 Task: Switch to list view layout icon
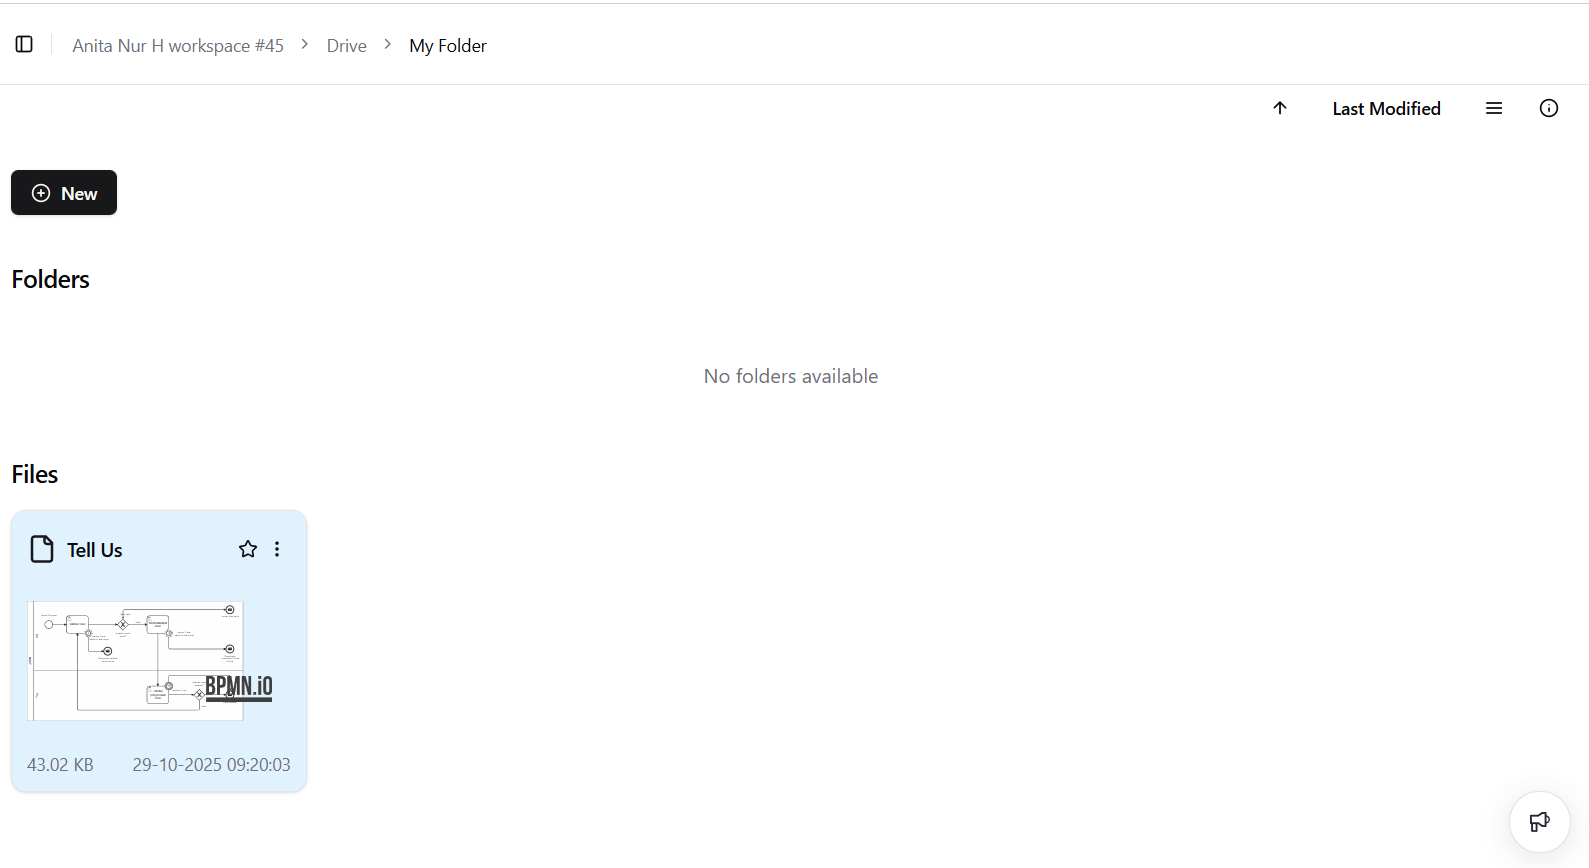pos(1494,108)
